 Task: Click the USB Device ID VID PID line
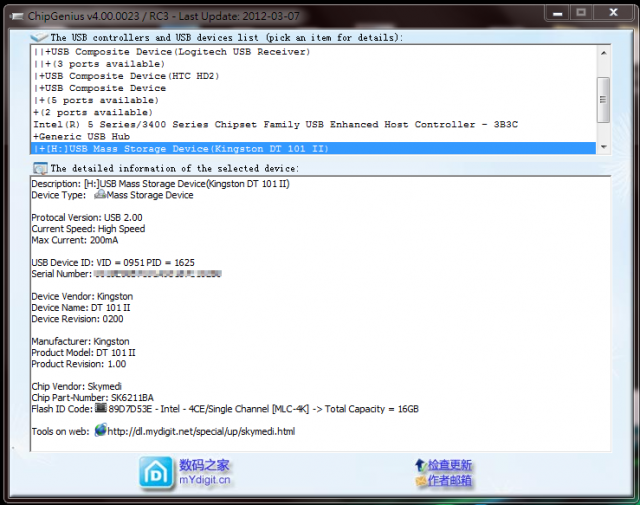[113, 263]
